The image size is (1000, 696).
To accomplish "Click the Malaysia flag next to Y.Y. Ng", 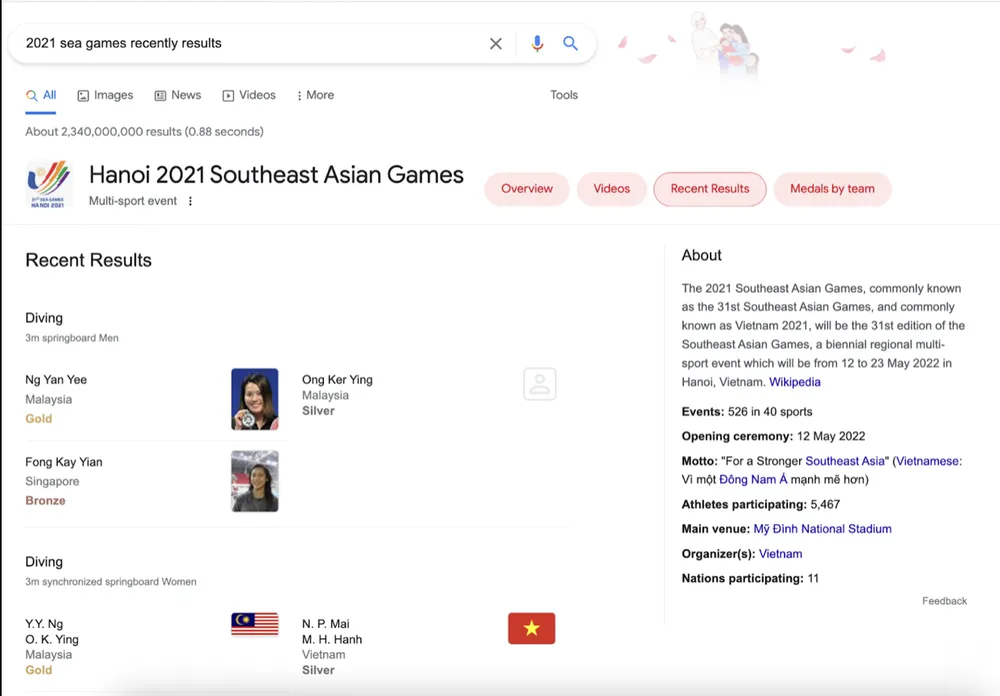I will (x=255, y=623).
